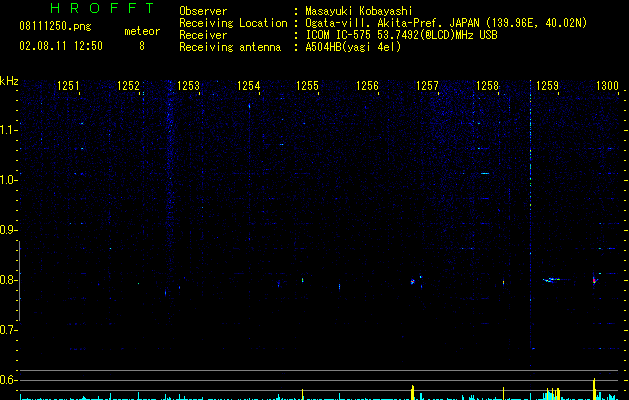Click the 1257 time marker
Screen dimensions: 629x400
tap(427, 86)
